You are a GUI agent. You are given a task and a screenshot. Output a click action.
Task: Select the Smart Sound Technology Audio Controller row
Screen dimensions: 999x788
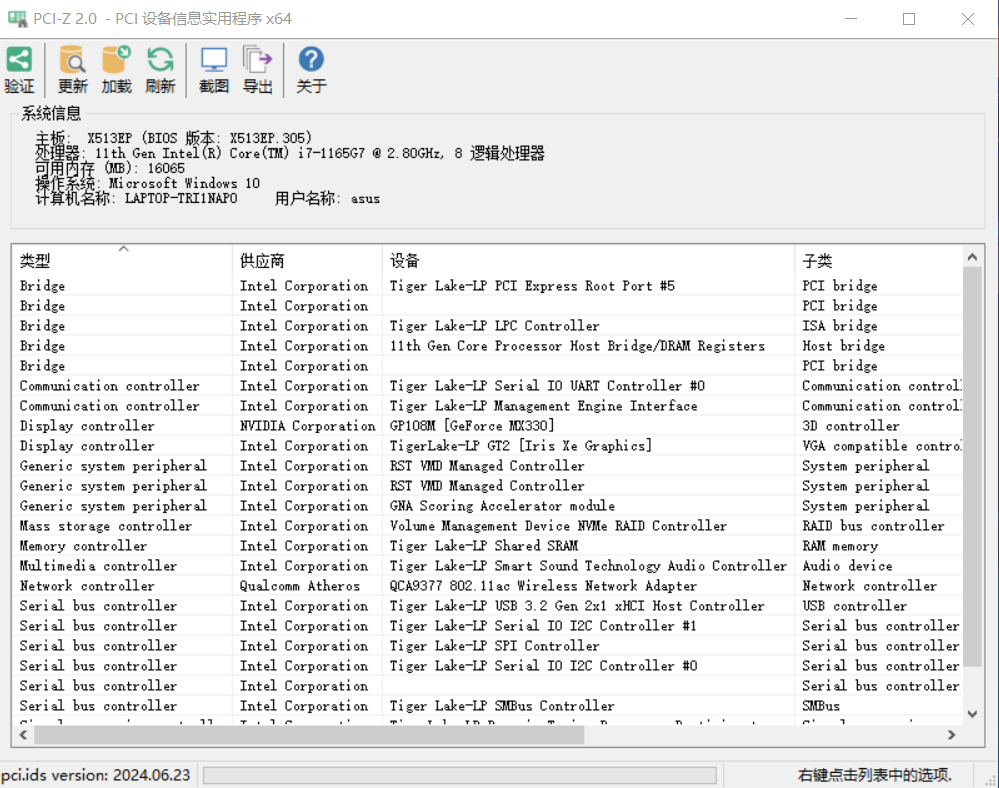pos(487,566)
